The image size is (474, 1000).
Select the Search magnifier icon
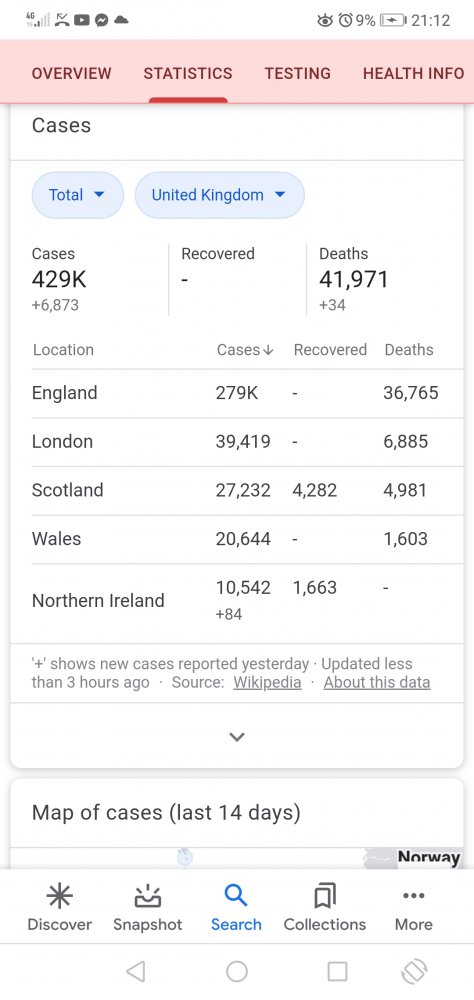[x=236, y=896]
